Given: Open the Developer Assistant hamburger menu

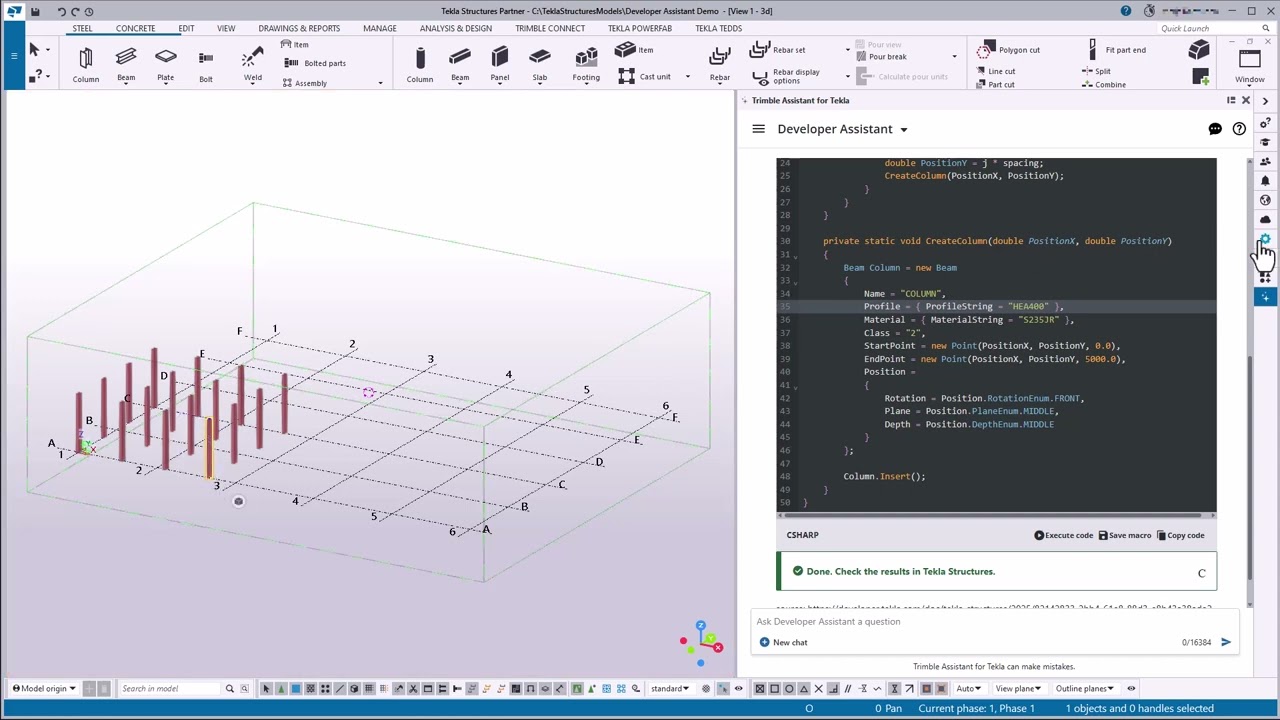Looking at the screenshot, I should pyautogui.click(x=758, y=129).
